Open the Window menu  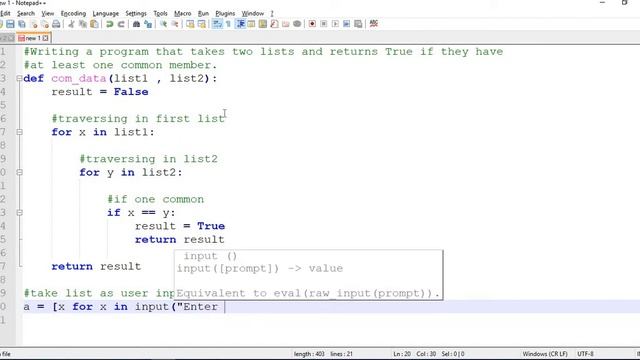253,13
